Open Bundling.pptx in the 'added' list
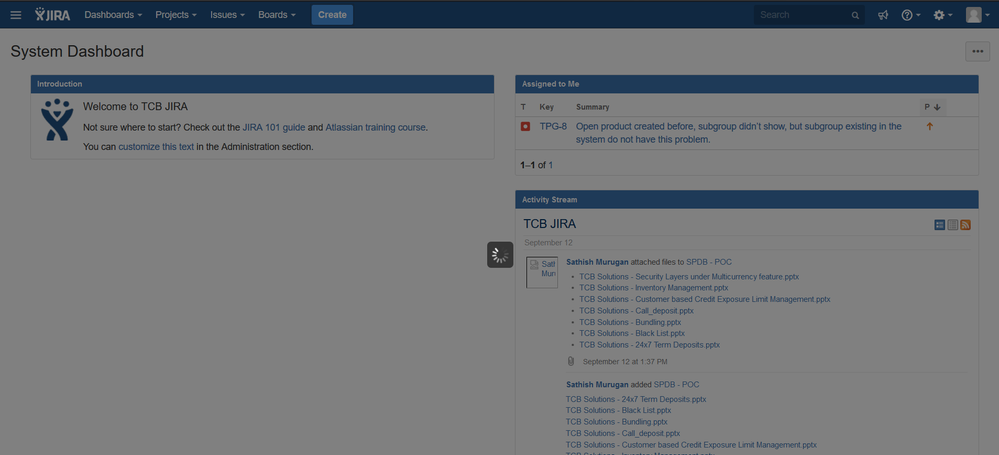Image resolution: width=999 pixels, height=455 pixels. click(x=617, y=422)
